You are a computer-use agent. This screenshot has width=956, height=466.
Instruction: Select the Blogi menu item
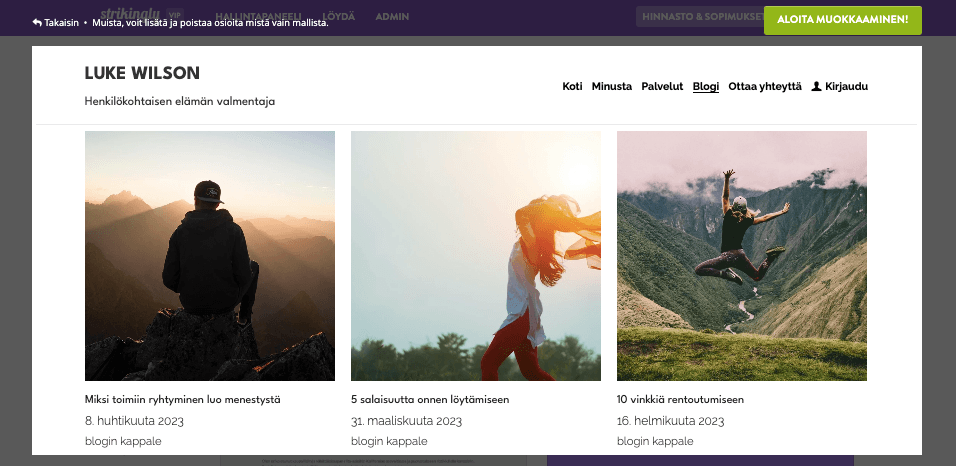click(705, 87)
